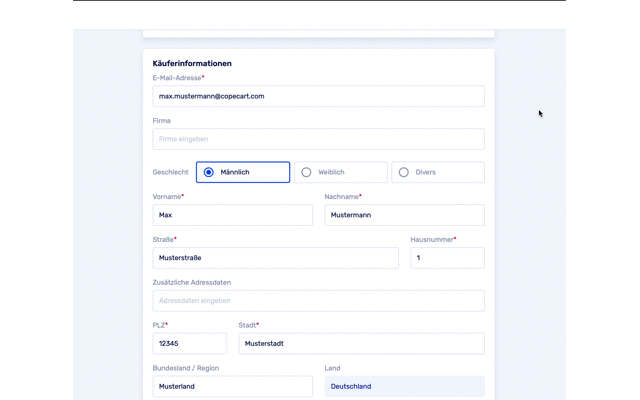Focus the Adressdaten eingeben field
Screen dimensions: 640x400
click(318, 300)
